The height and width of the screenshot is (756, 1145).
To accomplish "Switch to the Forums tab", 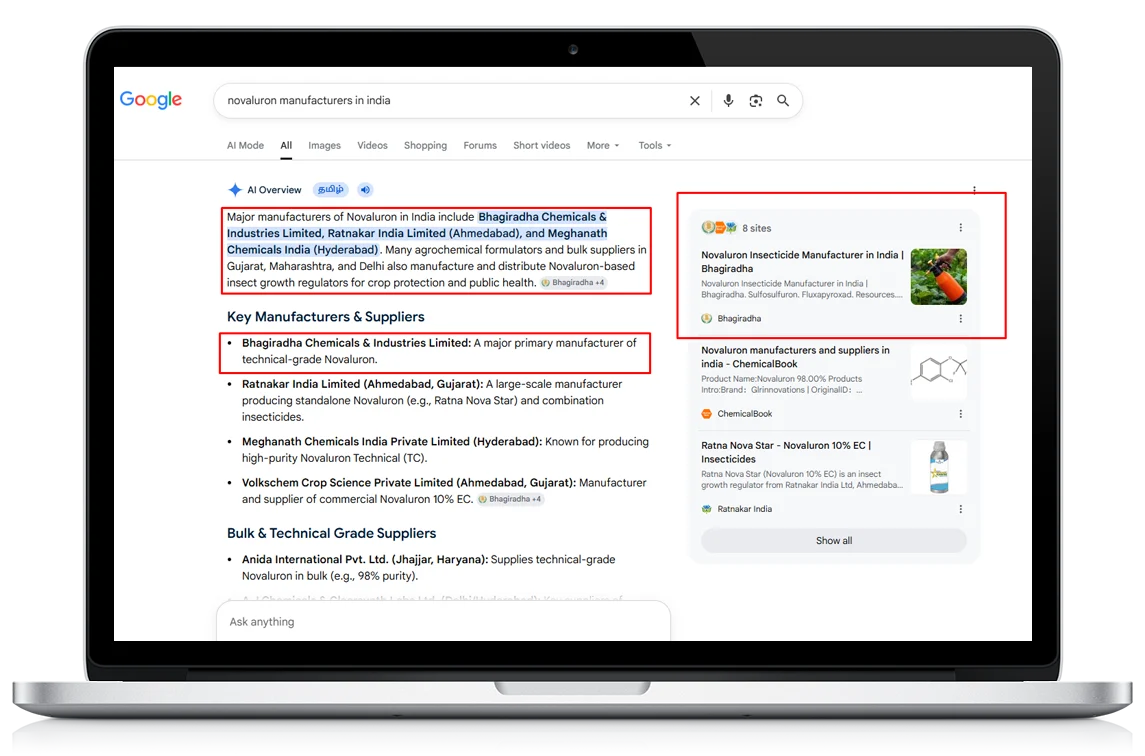I will [480, 145].
